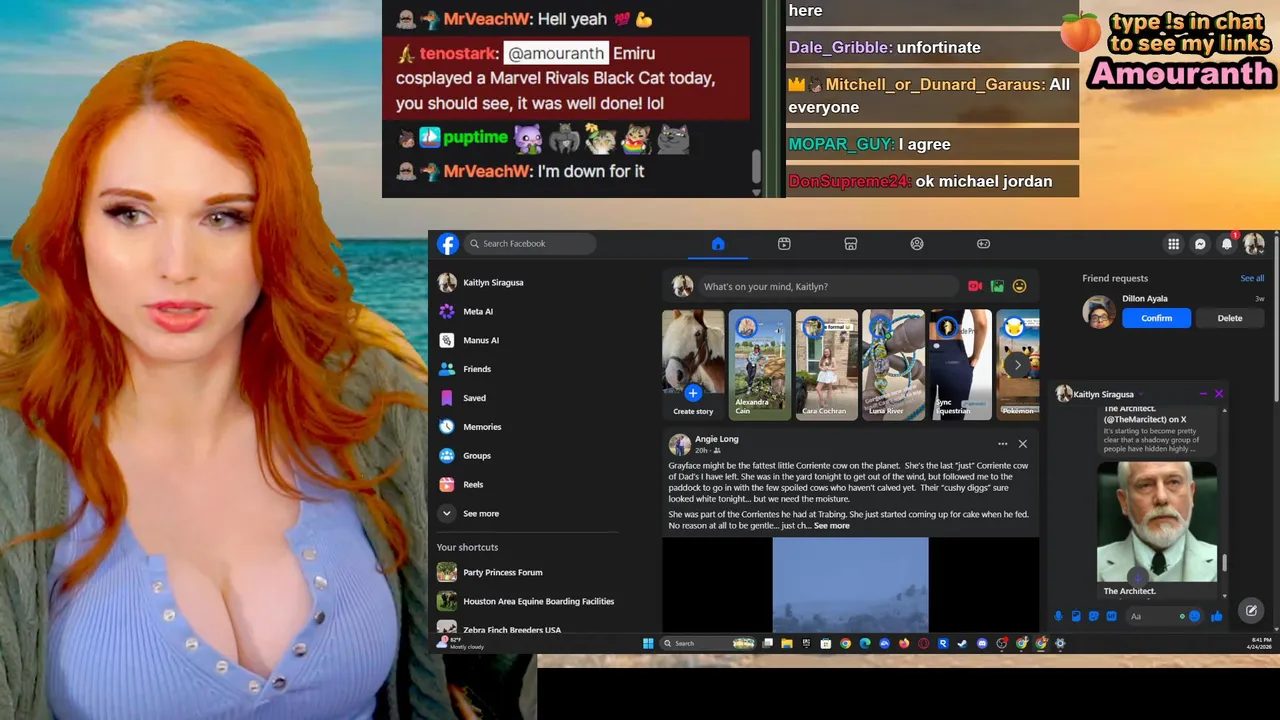Open the three-dot menu on Angie Long's post
This screenshot has height=720, width=1280.
pos(1002,444)
